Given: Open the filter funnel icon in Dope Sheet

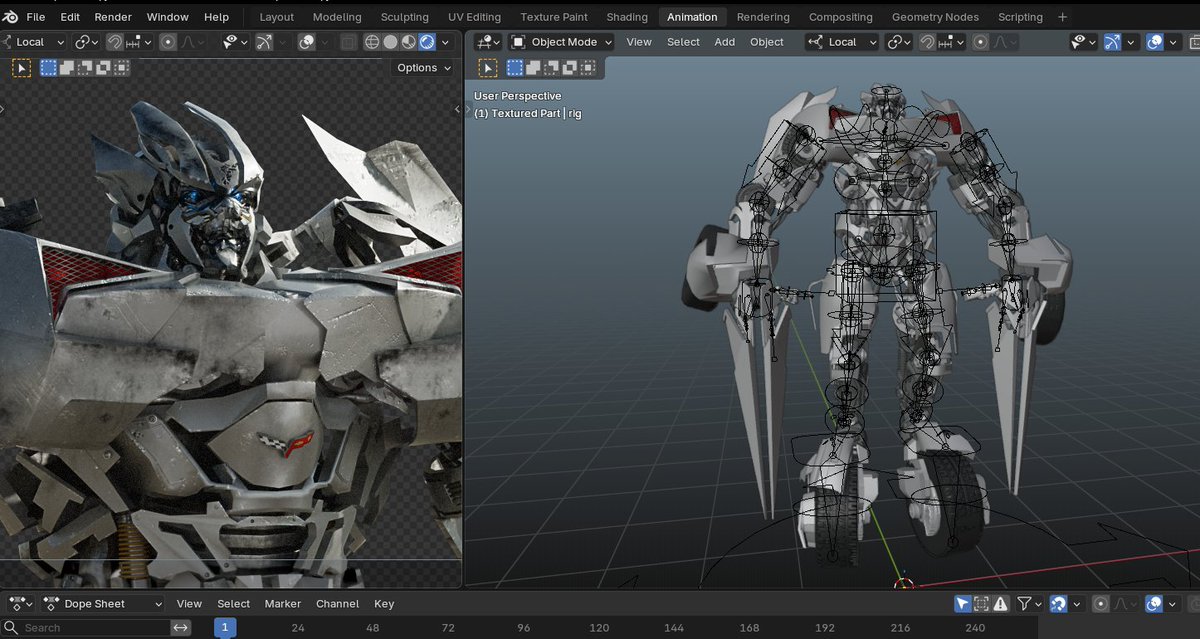Looking at the screenshot, I should click(1026, 603).
